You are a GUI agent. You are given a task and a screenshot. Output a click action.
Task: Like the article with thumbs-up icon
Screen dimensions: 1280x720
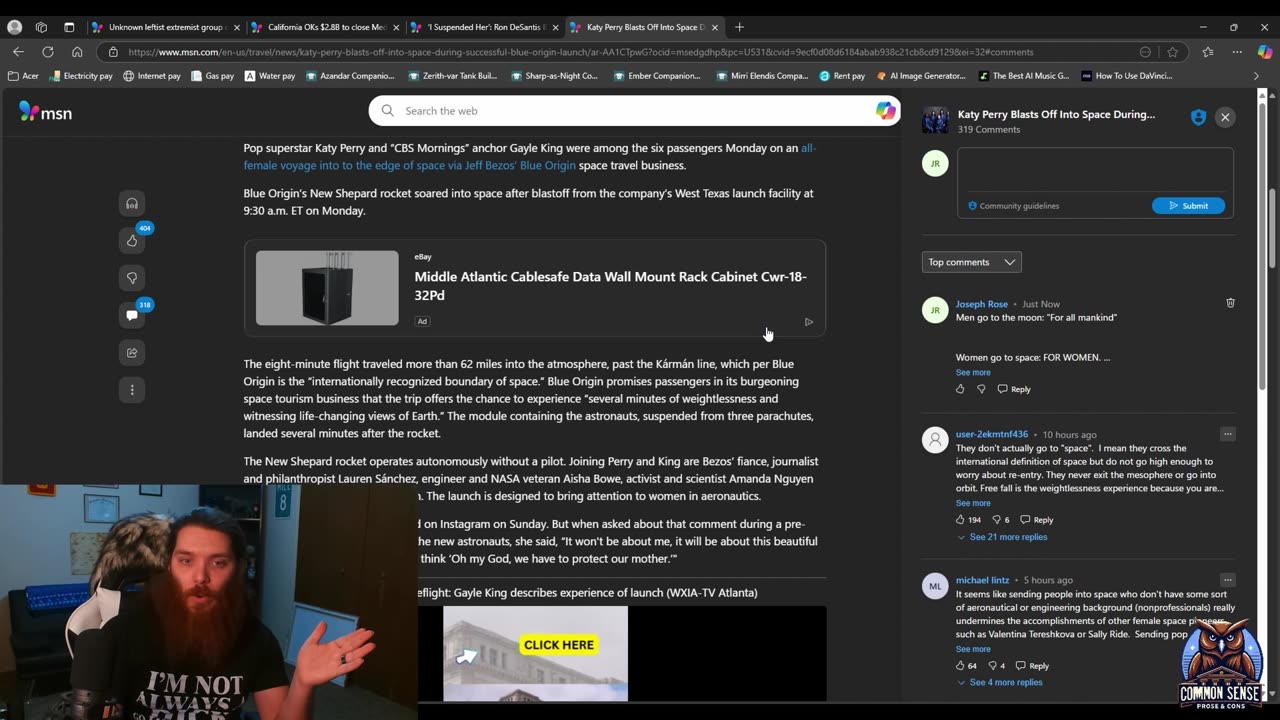click(x=132, y=240)
